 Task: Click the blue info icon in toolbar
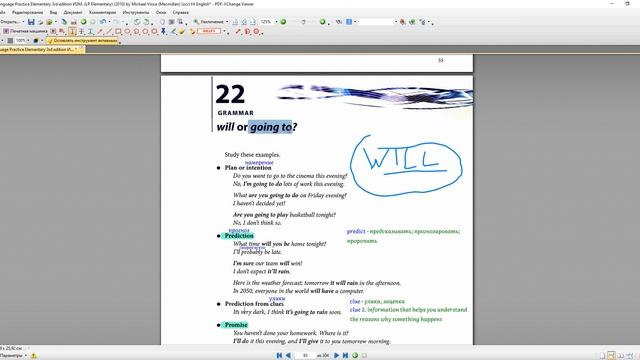[x=349, y=22]
